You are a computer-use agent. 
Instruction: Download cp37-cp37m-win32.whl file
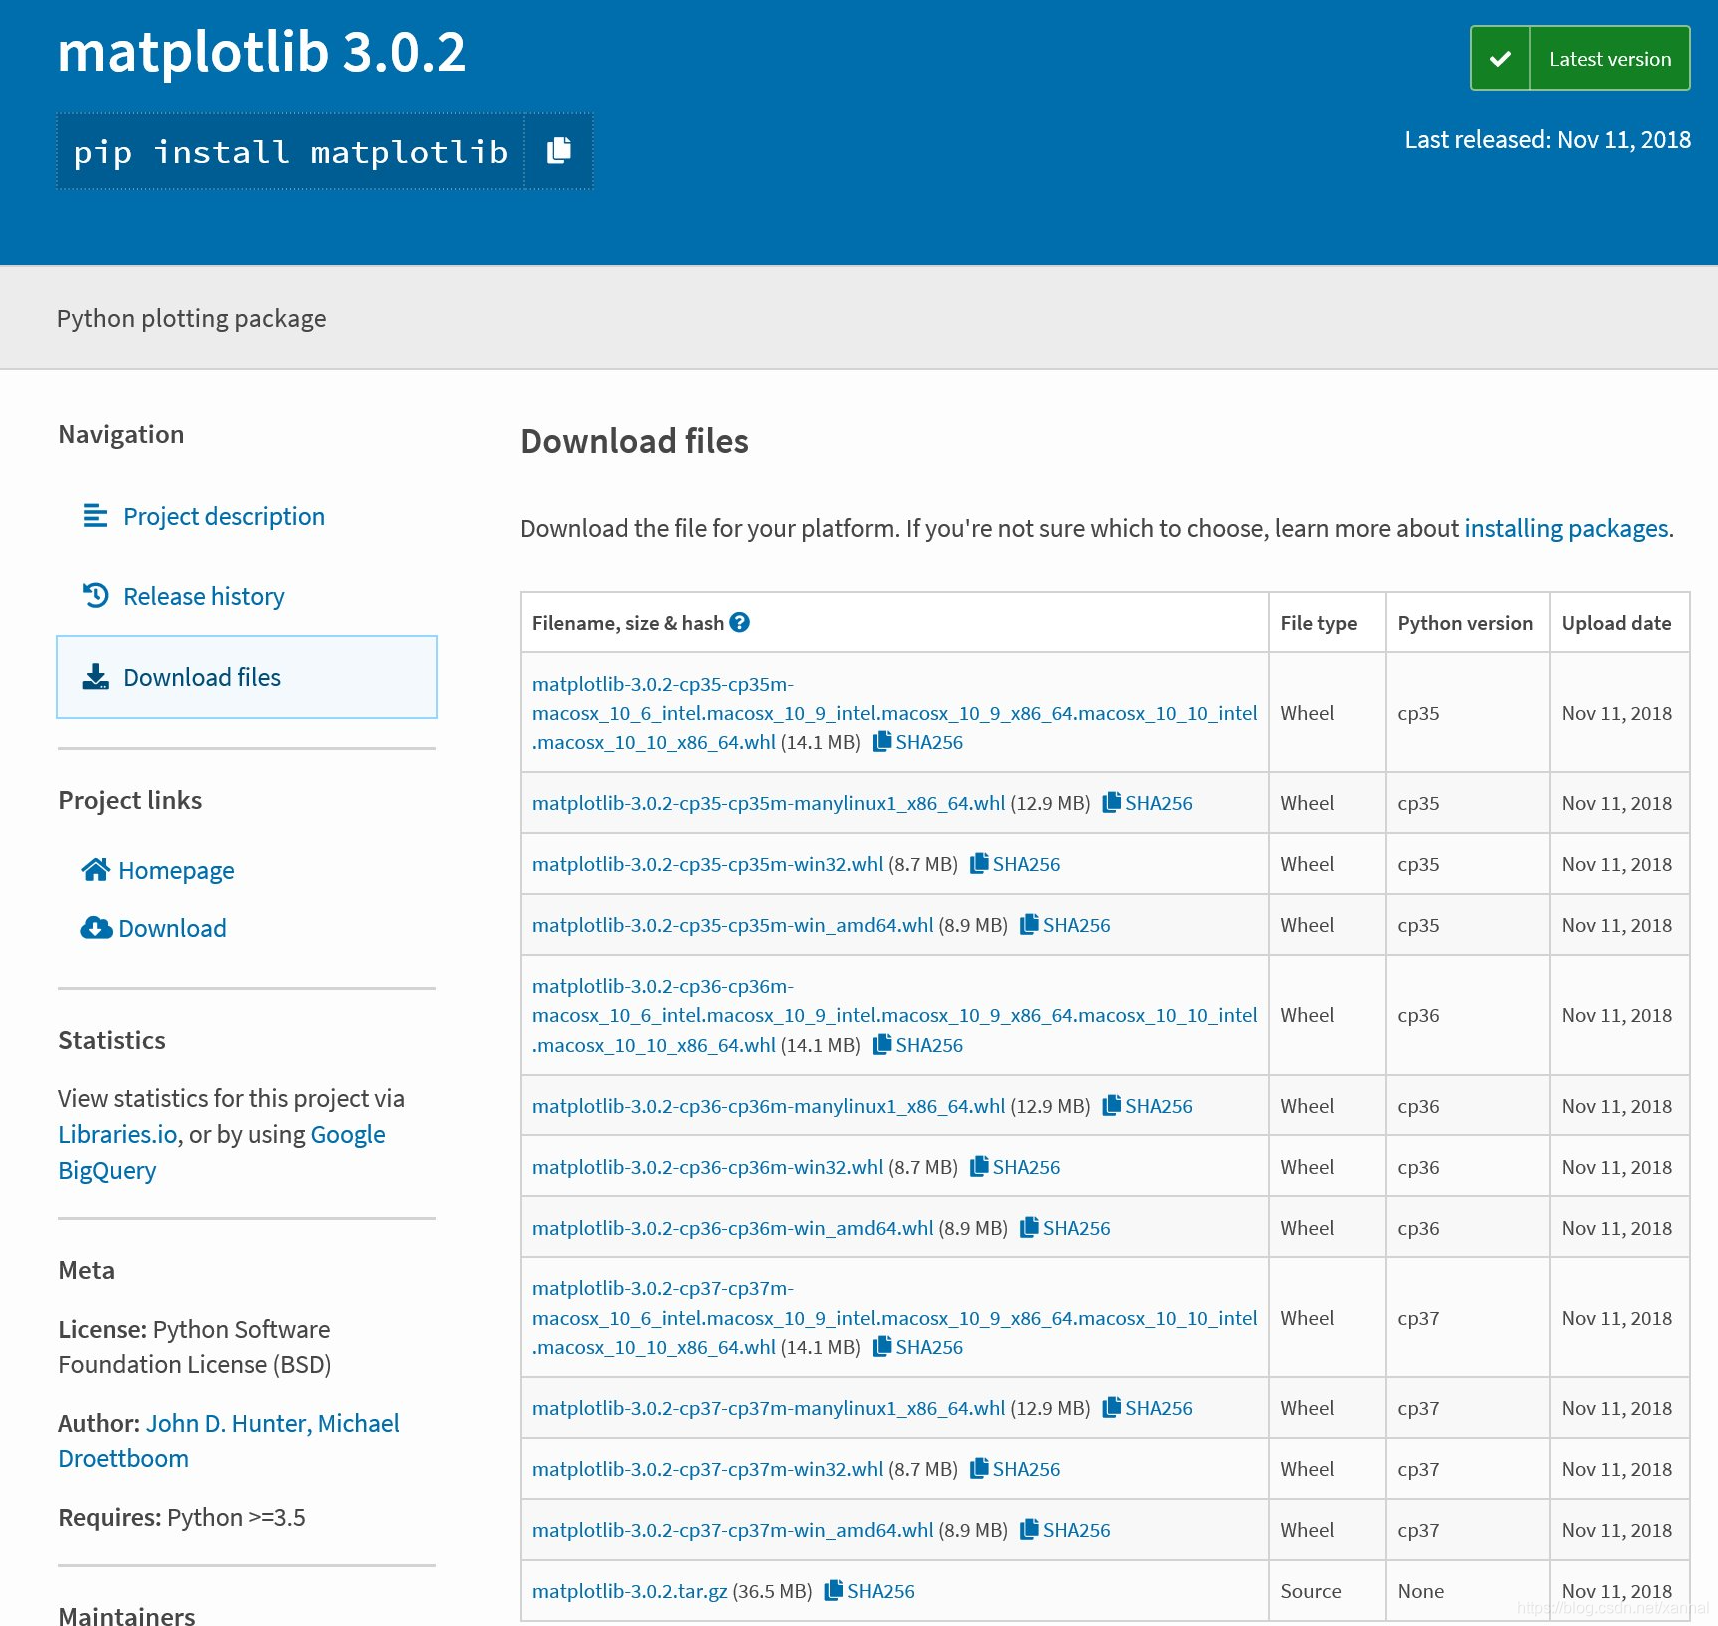pyautogui.click(x=707, y=1469)
